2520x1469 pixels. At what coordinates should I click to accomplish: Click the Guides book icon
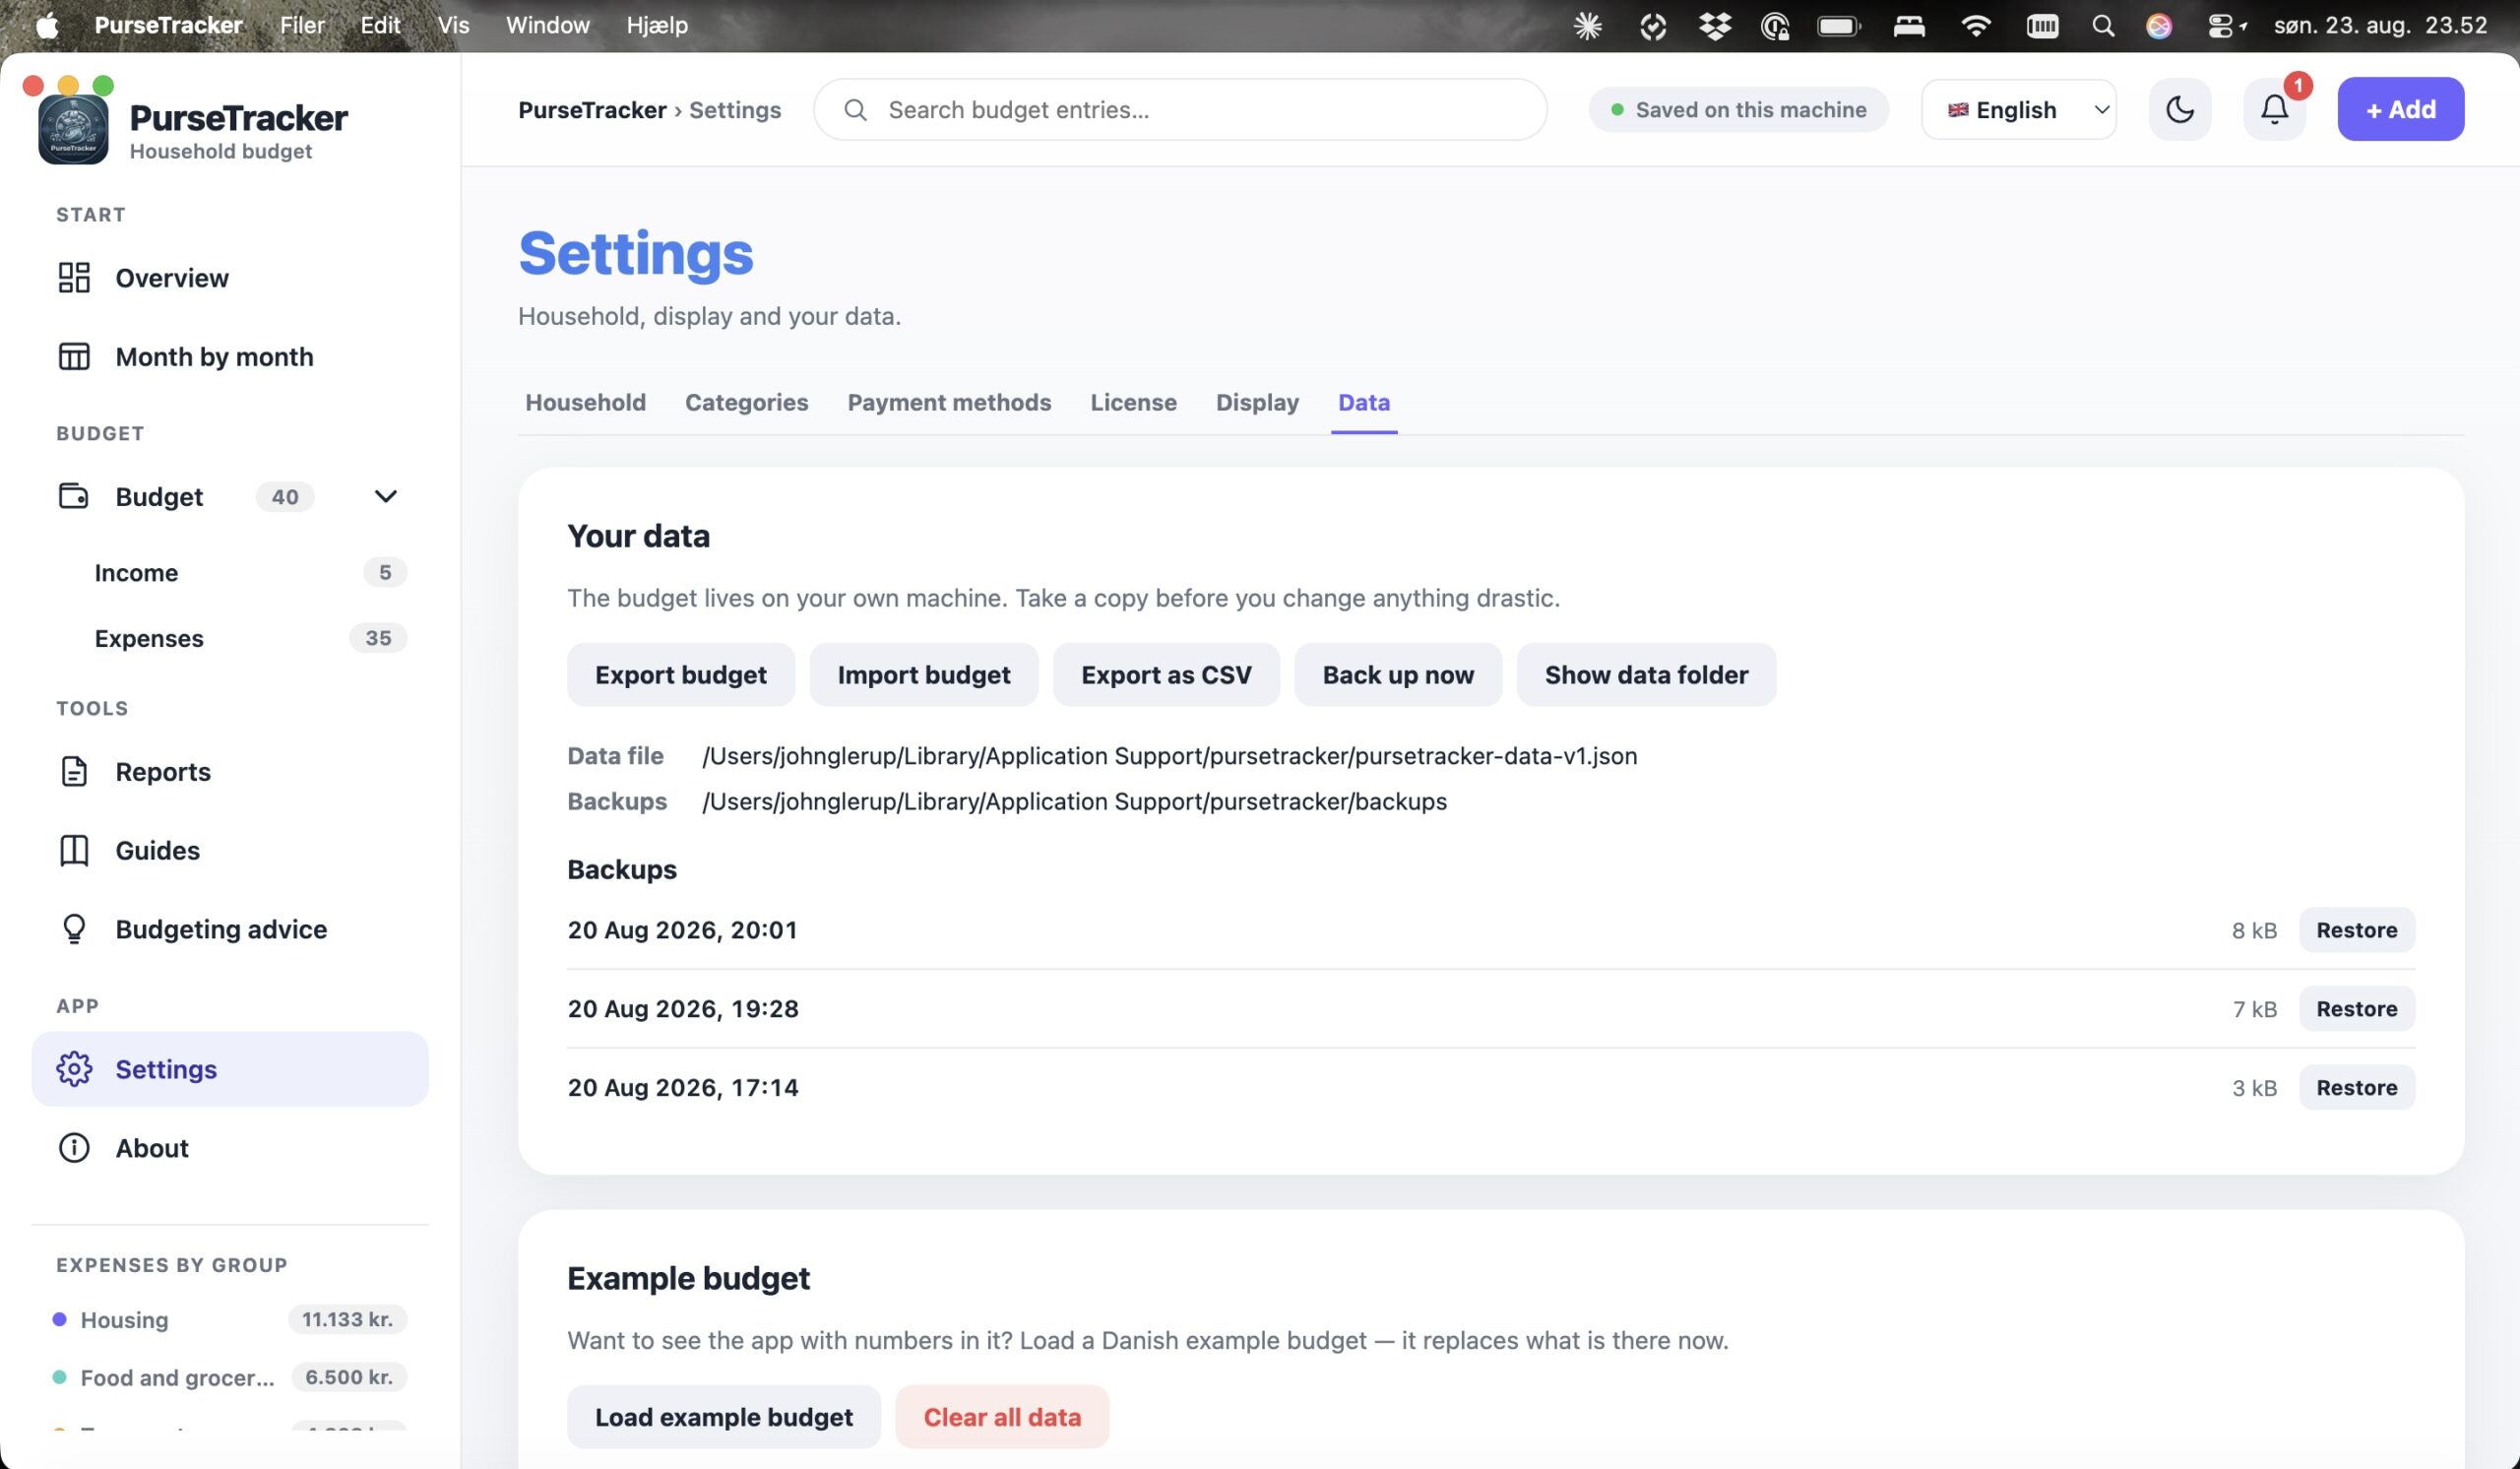[x=74, y=850]
